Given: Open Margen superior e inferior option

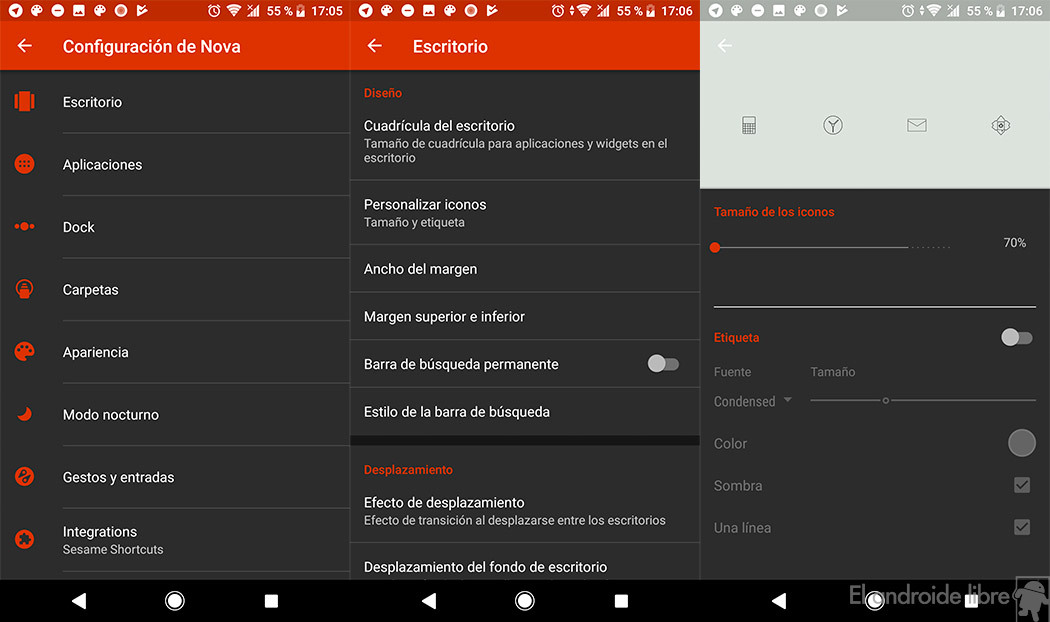Looking at the screenshot, I should (x=525, y=316).
